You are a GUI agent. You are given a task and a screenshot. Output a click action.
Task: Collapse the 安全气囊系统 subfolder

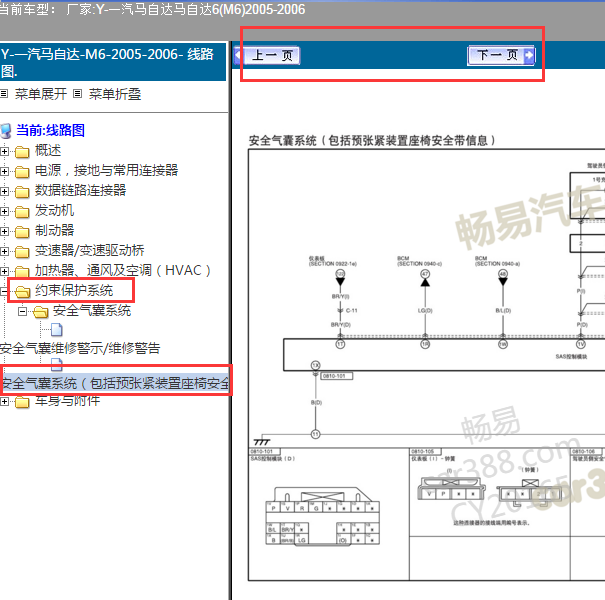[x=23, y=311]
